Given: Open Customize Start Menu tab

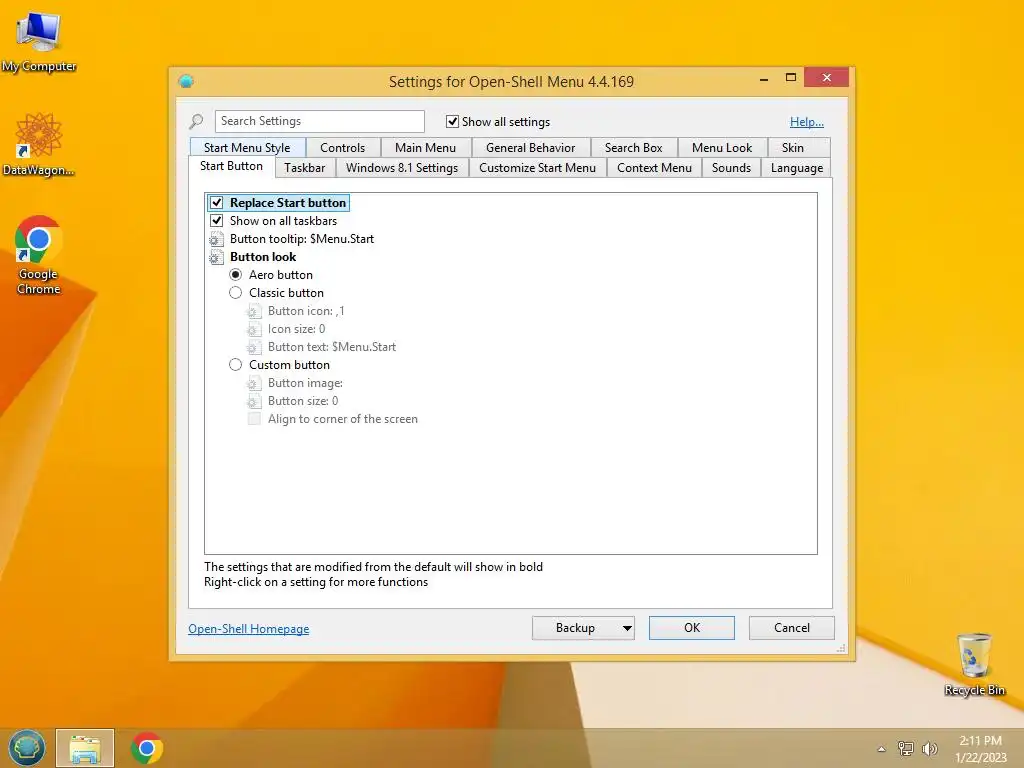Looking at the screenshot, I should tap(537, 168).
